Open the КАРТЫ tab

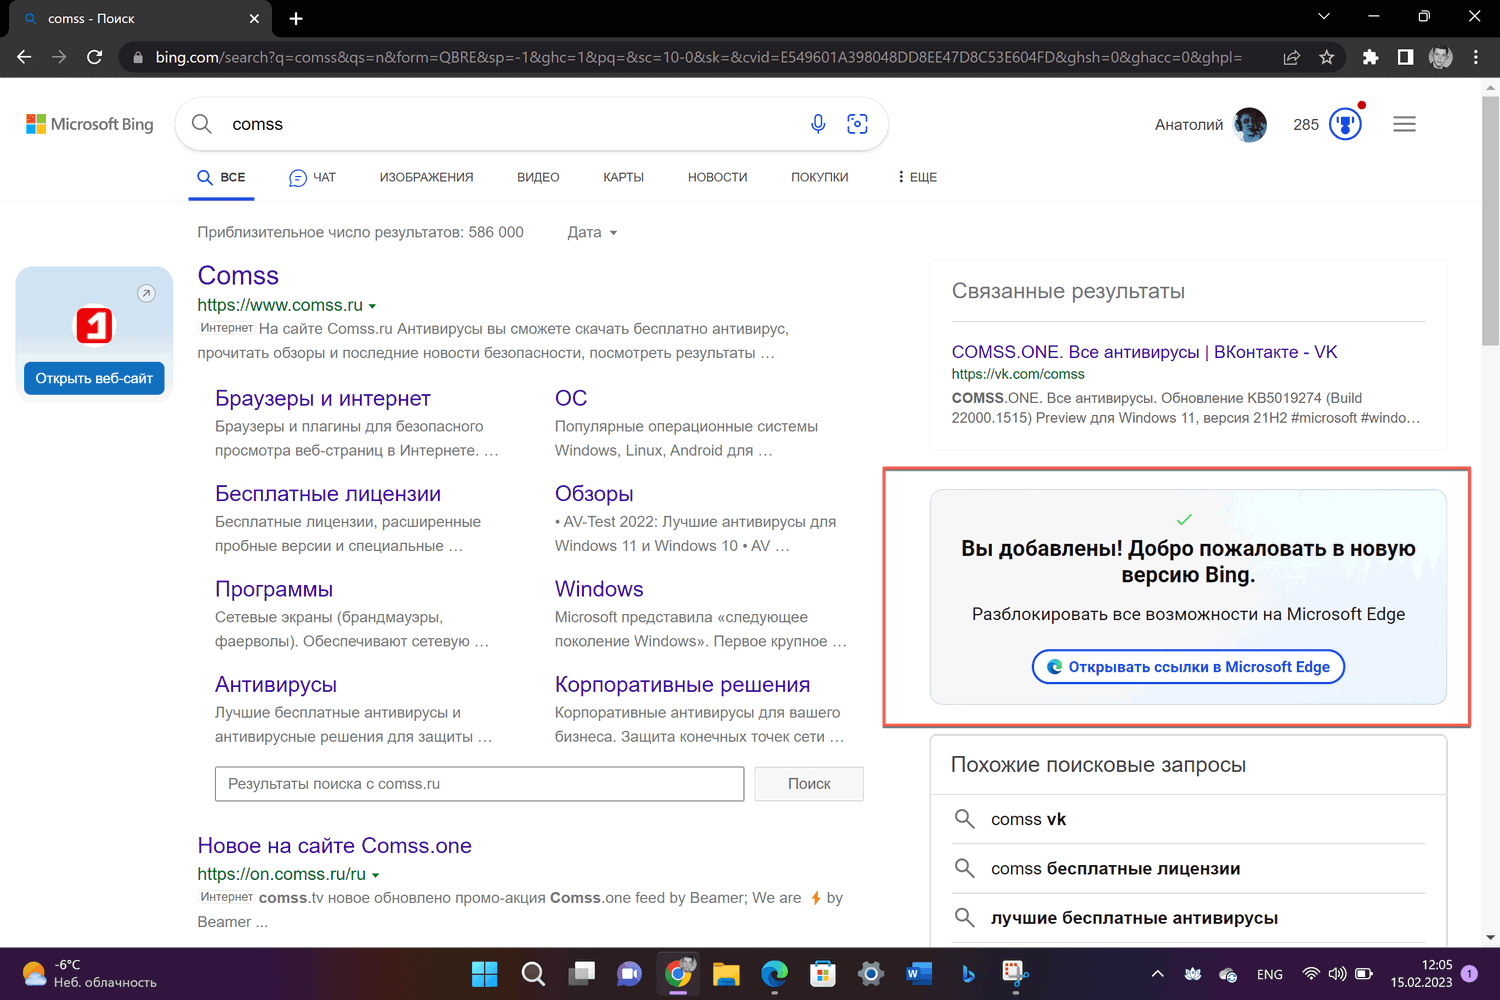coord(623,177)
